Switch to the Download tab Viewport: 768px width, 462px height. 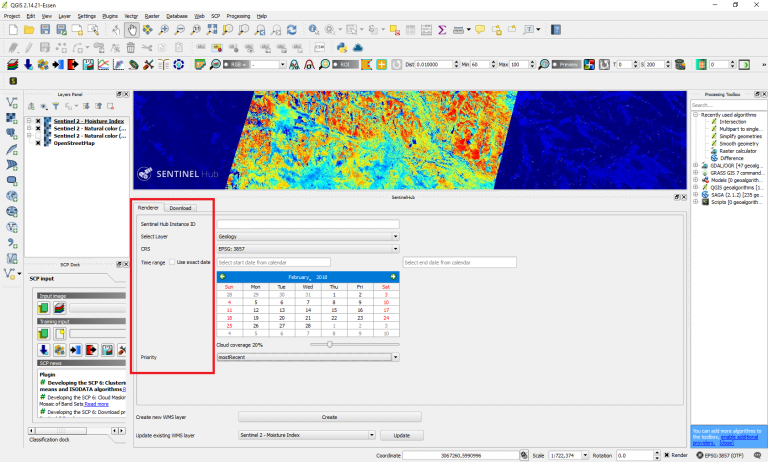click(x=180, y=208)
